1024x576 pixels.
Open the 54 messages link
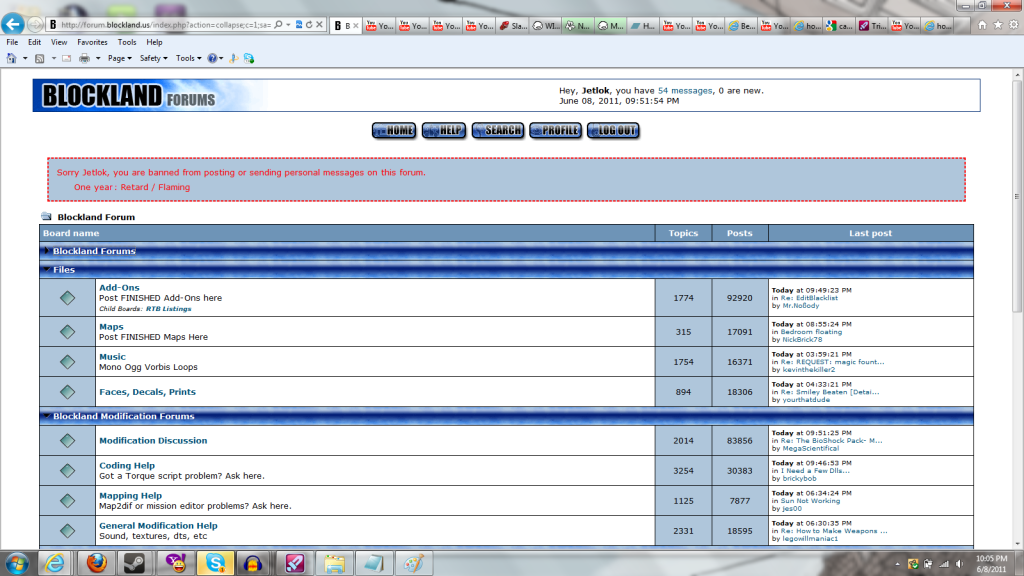pos(685,91)
